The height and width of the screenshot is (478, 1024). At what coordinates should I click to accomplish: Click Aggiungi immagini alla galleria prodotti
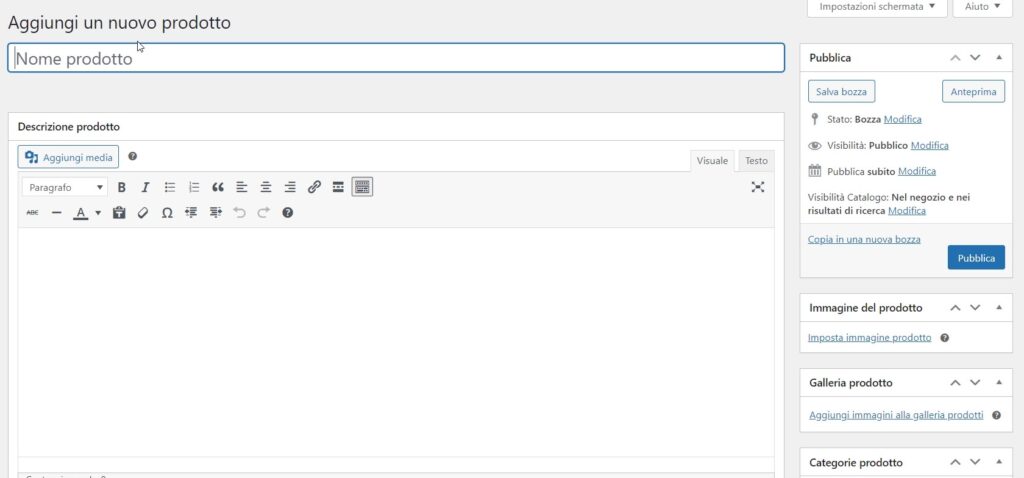pos(896,415)
